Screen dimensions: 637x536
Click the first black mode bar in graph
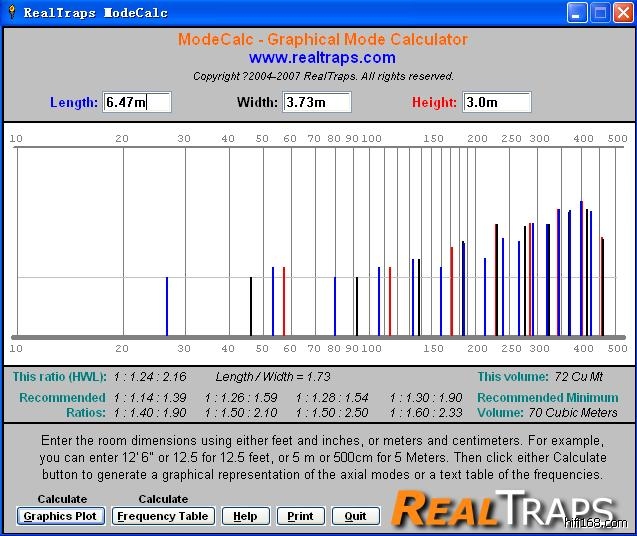[251, 306]
